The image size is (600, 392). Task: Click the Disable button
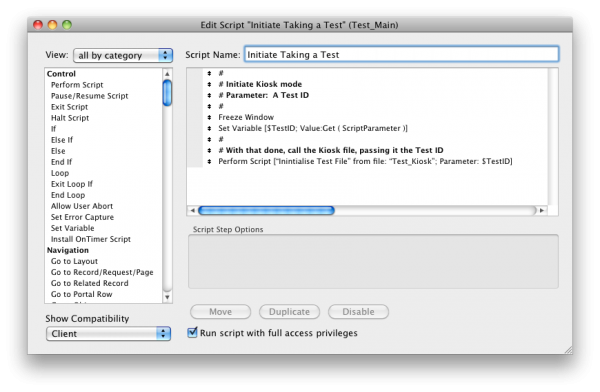pyautogui.click(x=358, y=312)
